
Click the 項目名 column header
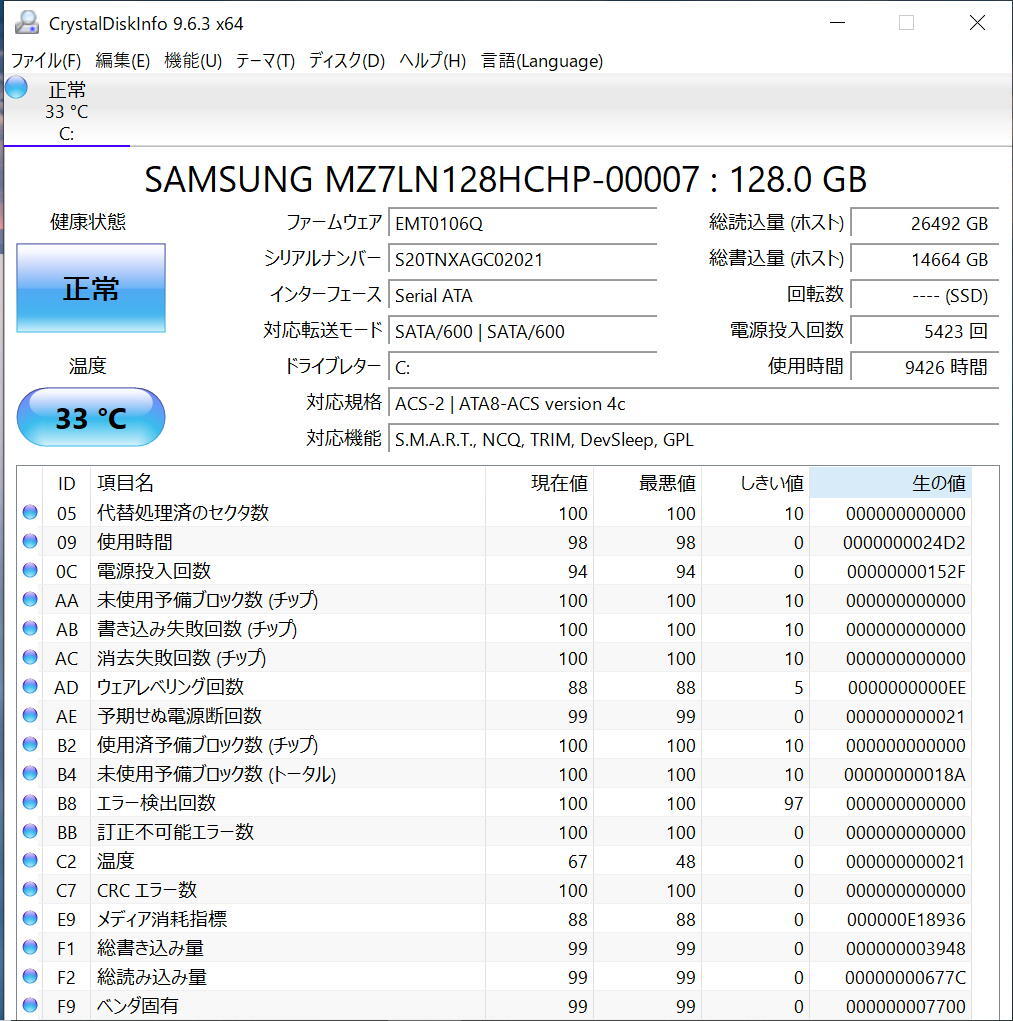point(288,483)
